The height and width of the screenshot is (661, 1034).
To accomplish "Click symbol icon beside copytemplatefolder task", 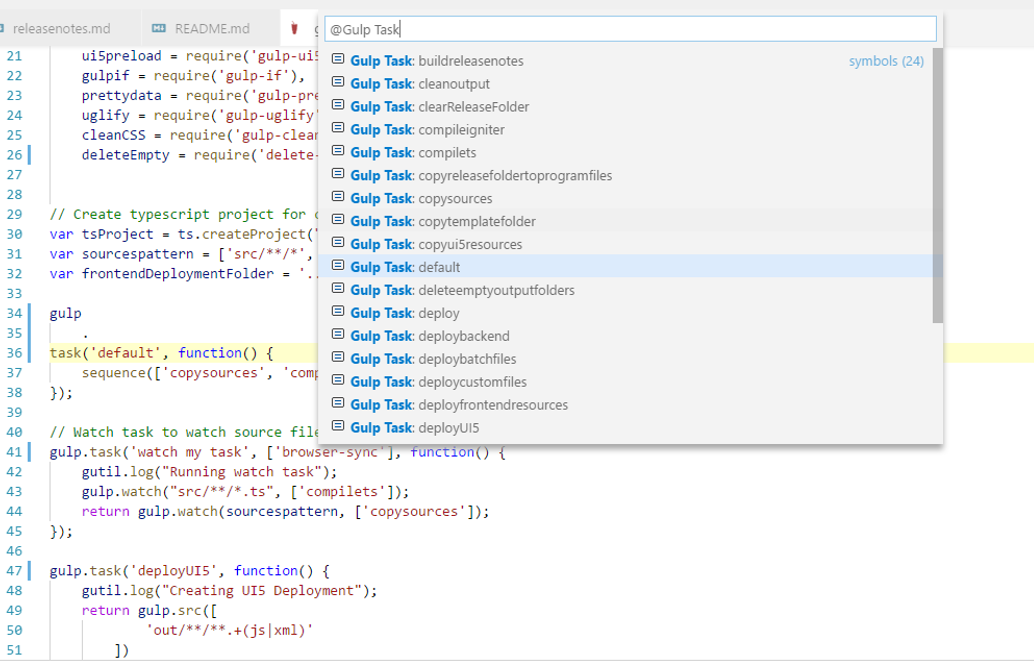I will [338, 220].
